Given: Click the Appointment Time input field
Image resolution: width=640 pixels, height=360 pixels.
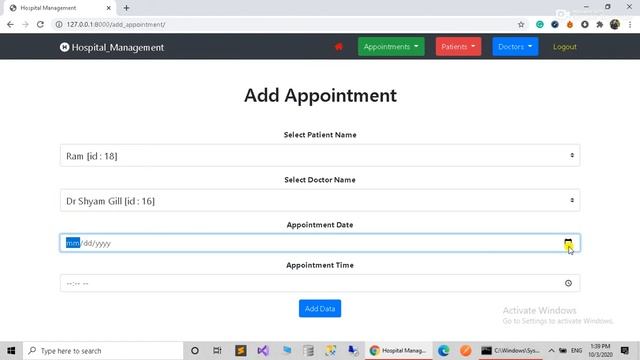Looking at the screenshot, I should [320, 283].
